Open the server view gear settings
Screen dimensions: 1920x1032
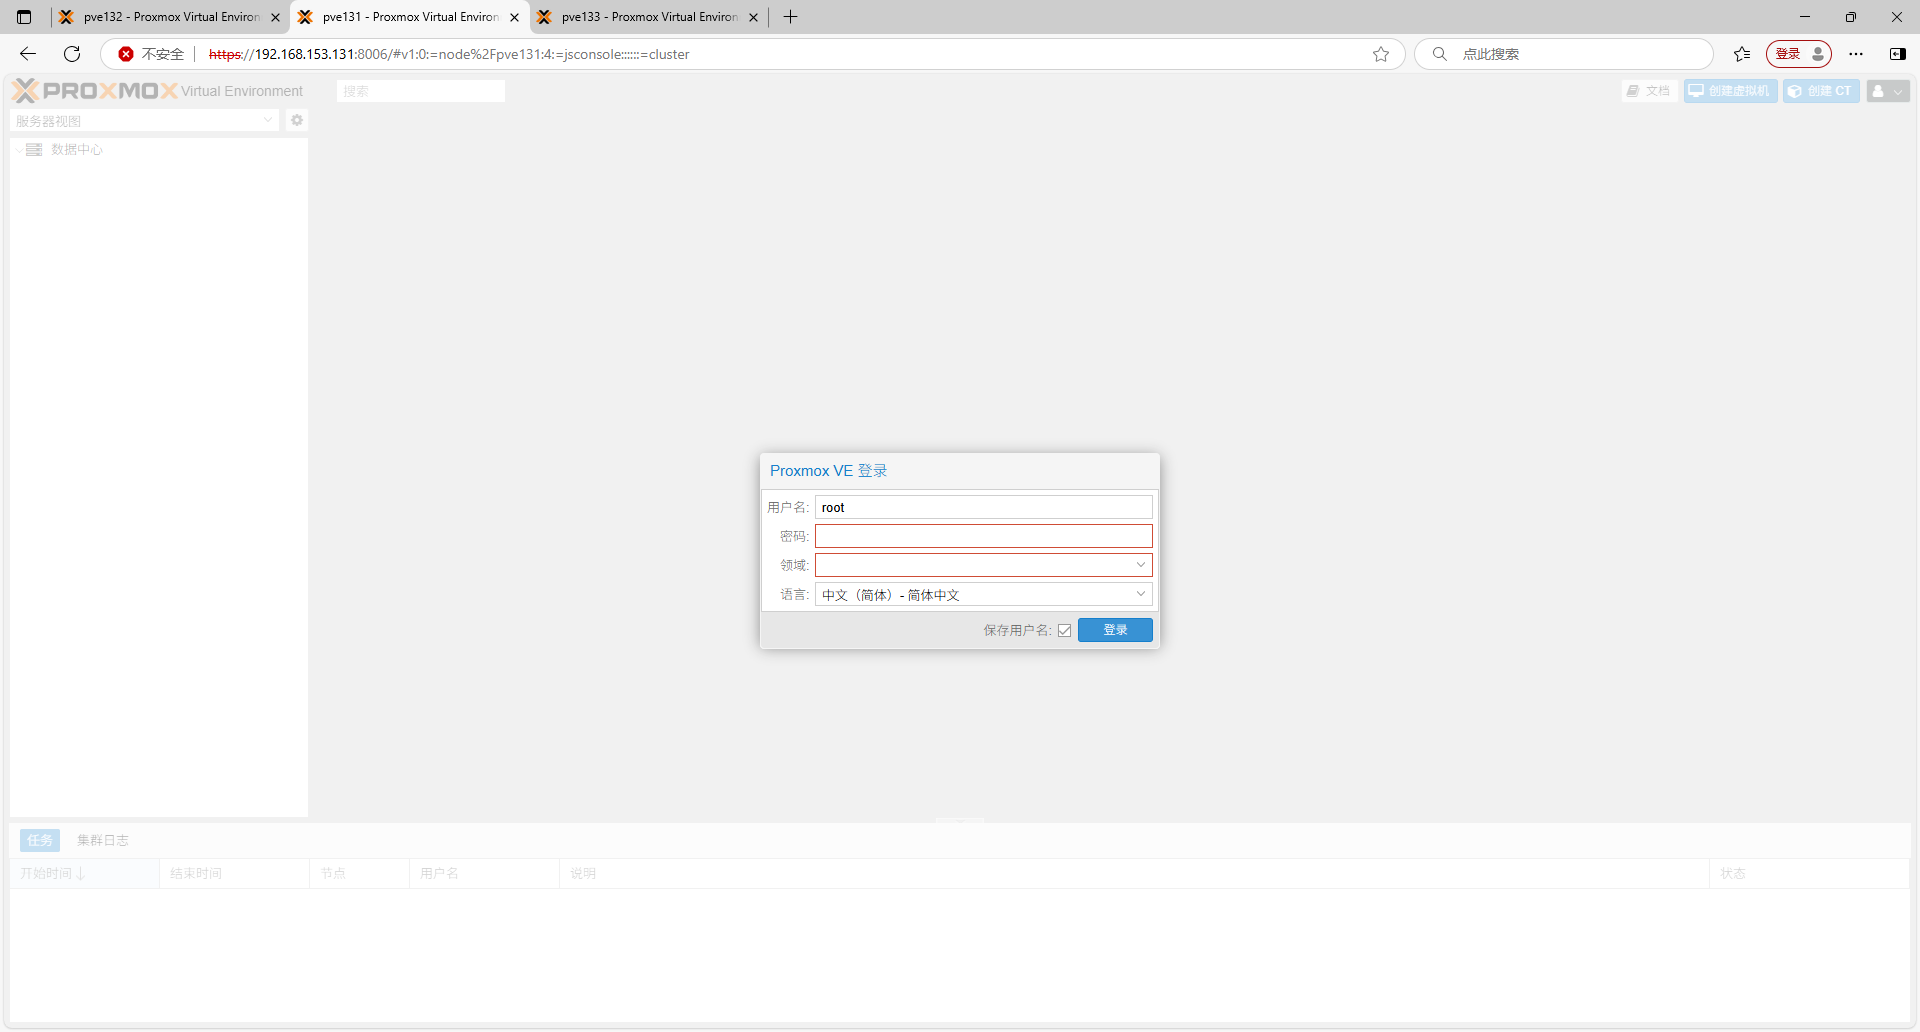(297, 120)
